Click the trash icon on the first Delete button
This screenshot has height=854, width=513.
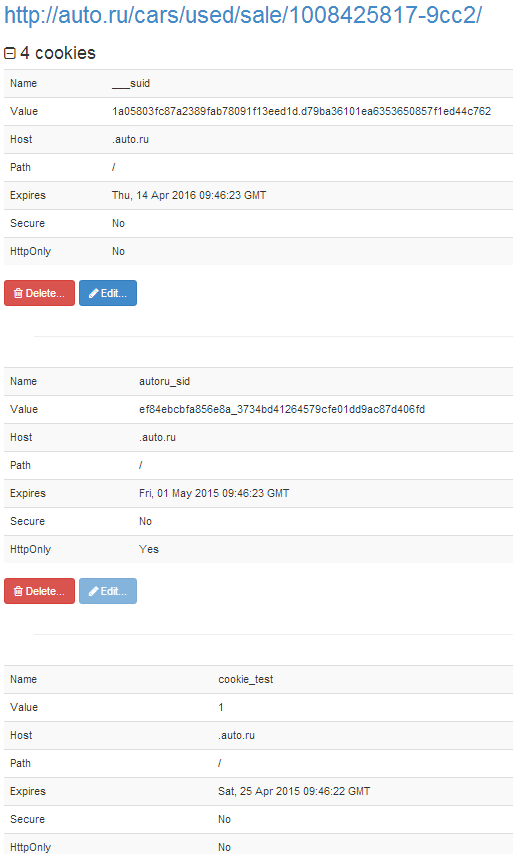(18, 293)
